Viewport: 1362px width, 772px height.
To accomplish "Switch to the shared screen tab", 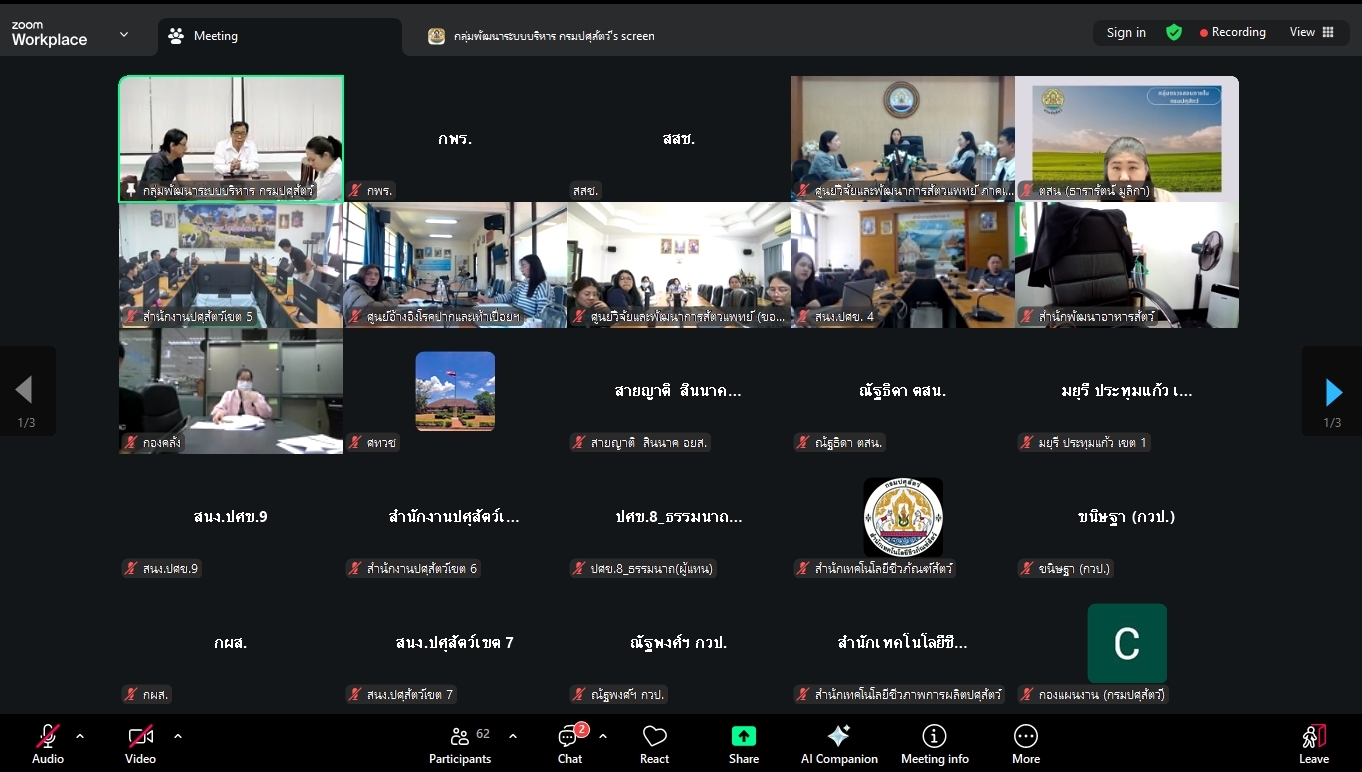I will pyautogui.click(x=542, y=36).
